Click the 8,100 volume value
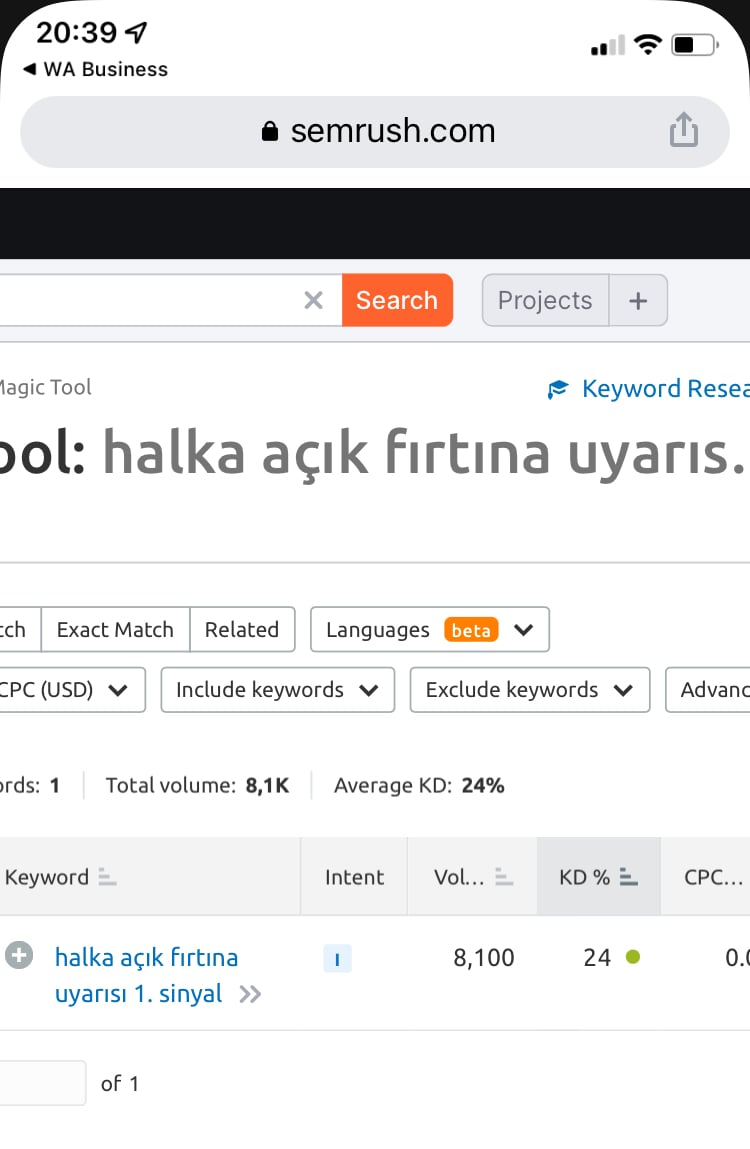This screenshot has height=1149, width=750. tap(483, 957)
